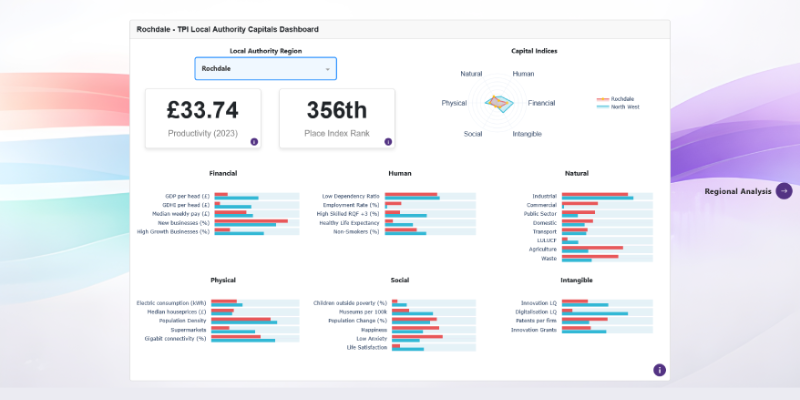The height and width of the screenshot is (400, 800).
Task: Click the Population Density label
Action: (x=183, y=321)
